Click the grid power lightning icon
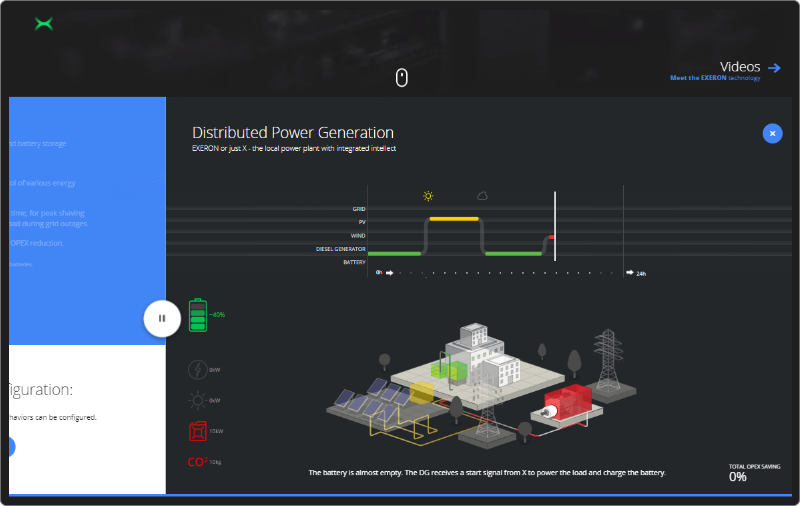The image size is (800, 506). coord(198,369)
